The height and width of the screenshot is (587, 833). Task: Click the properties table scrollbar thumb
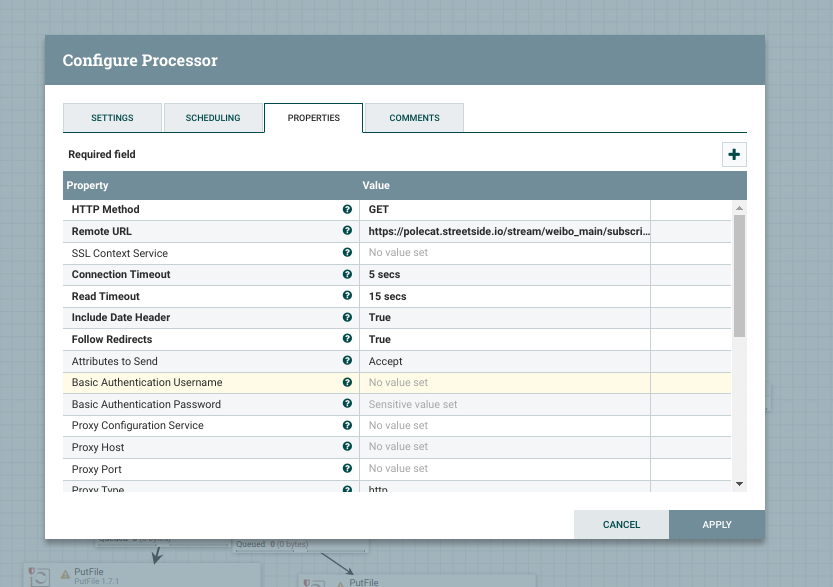click(739, 275)
